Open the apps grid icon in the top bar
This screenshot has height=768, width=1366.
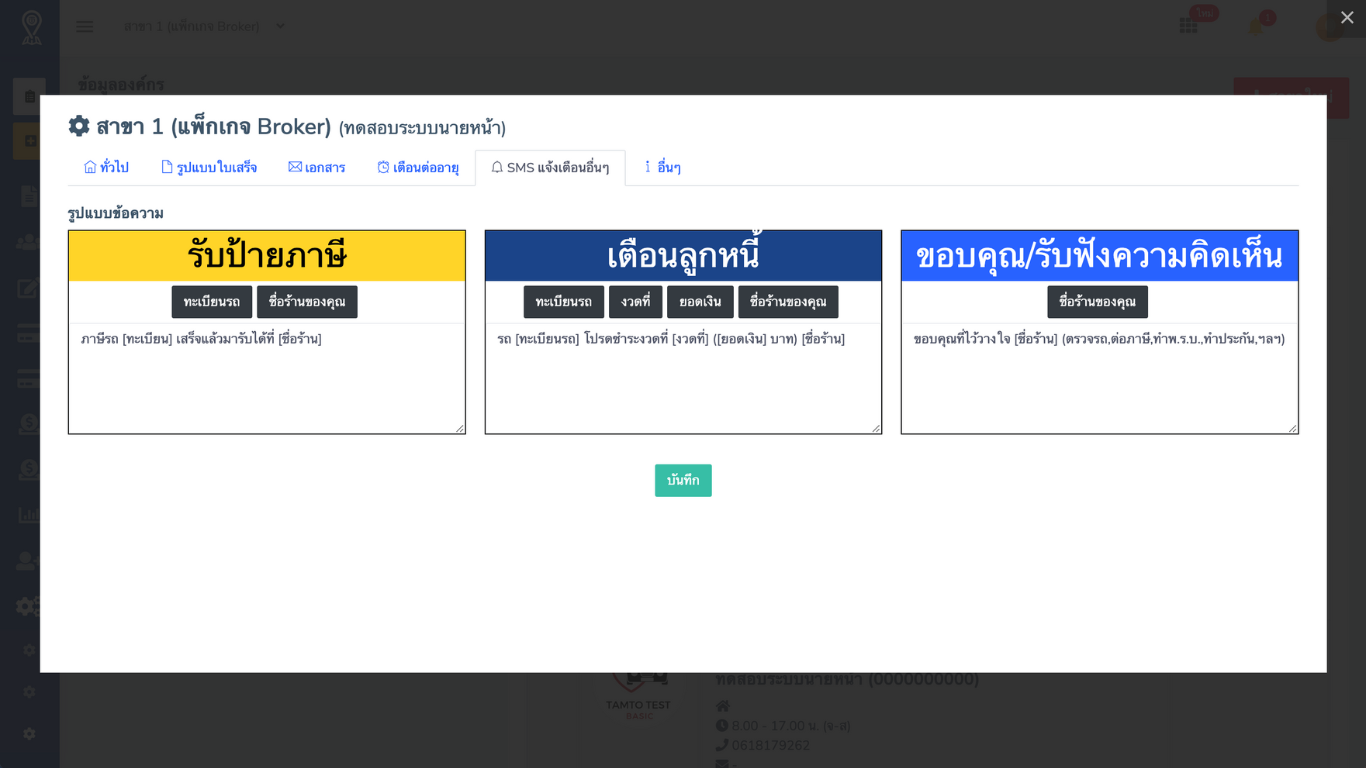[1188, 26]
